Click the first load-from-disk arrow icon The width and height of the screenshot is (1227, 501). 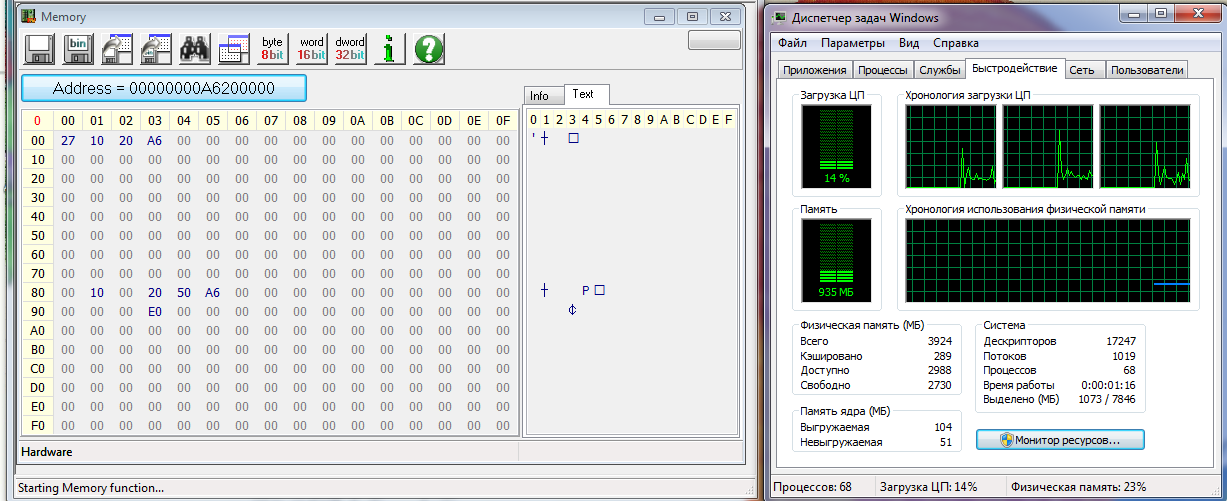(x=117, y=48)
